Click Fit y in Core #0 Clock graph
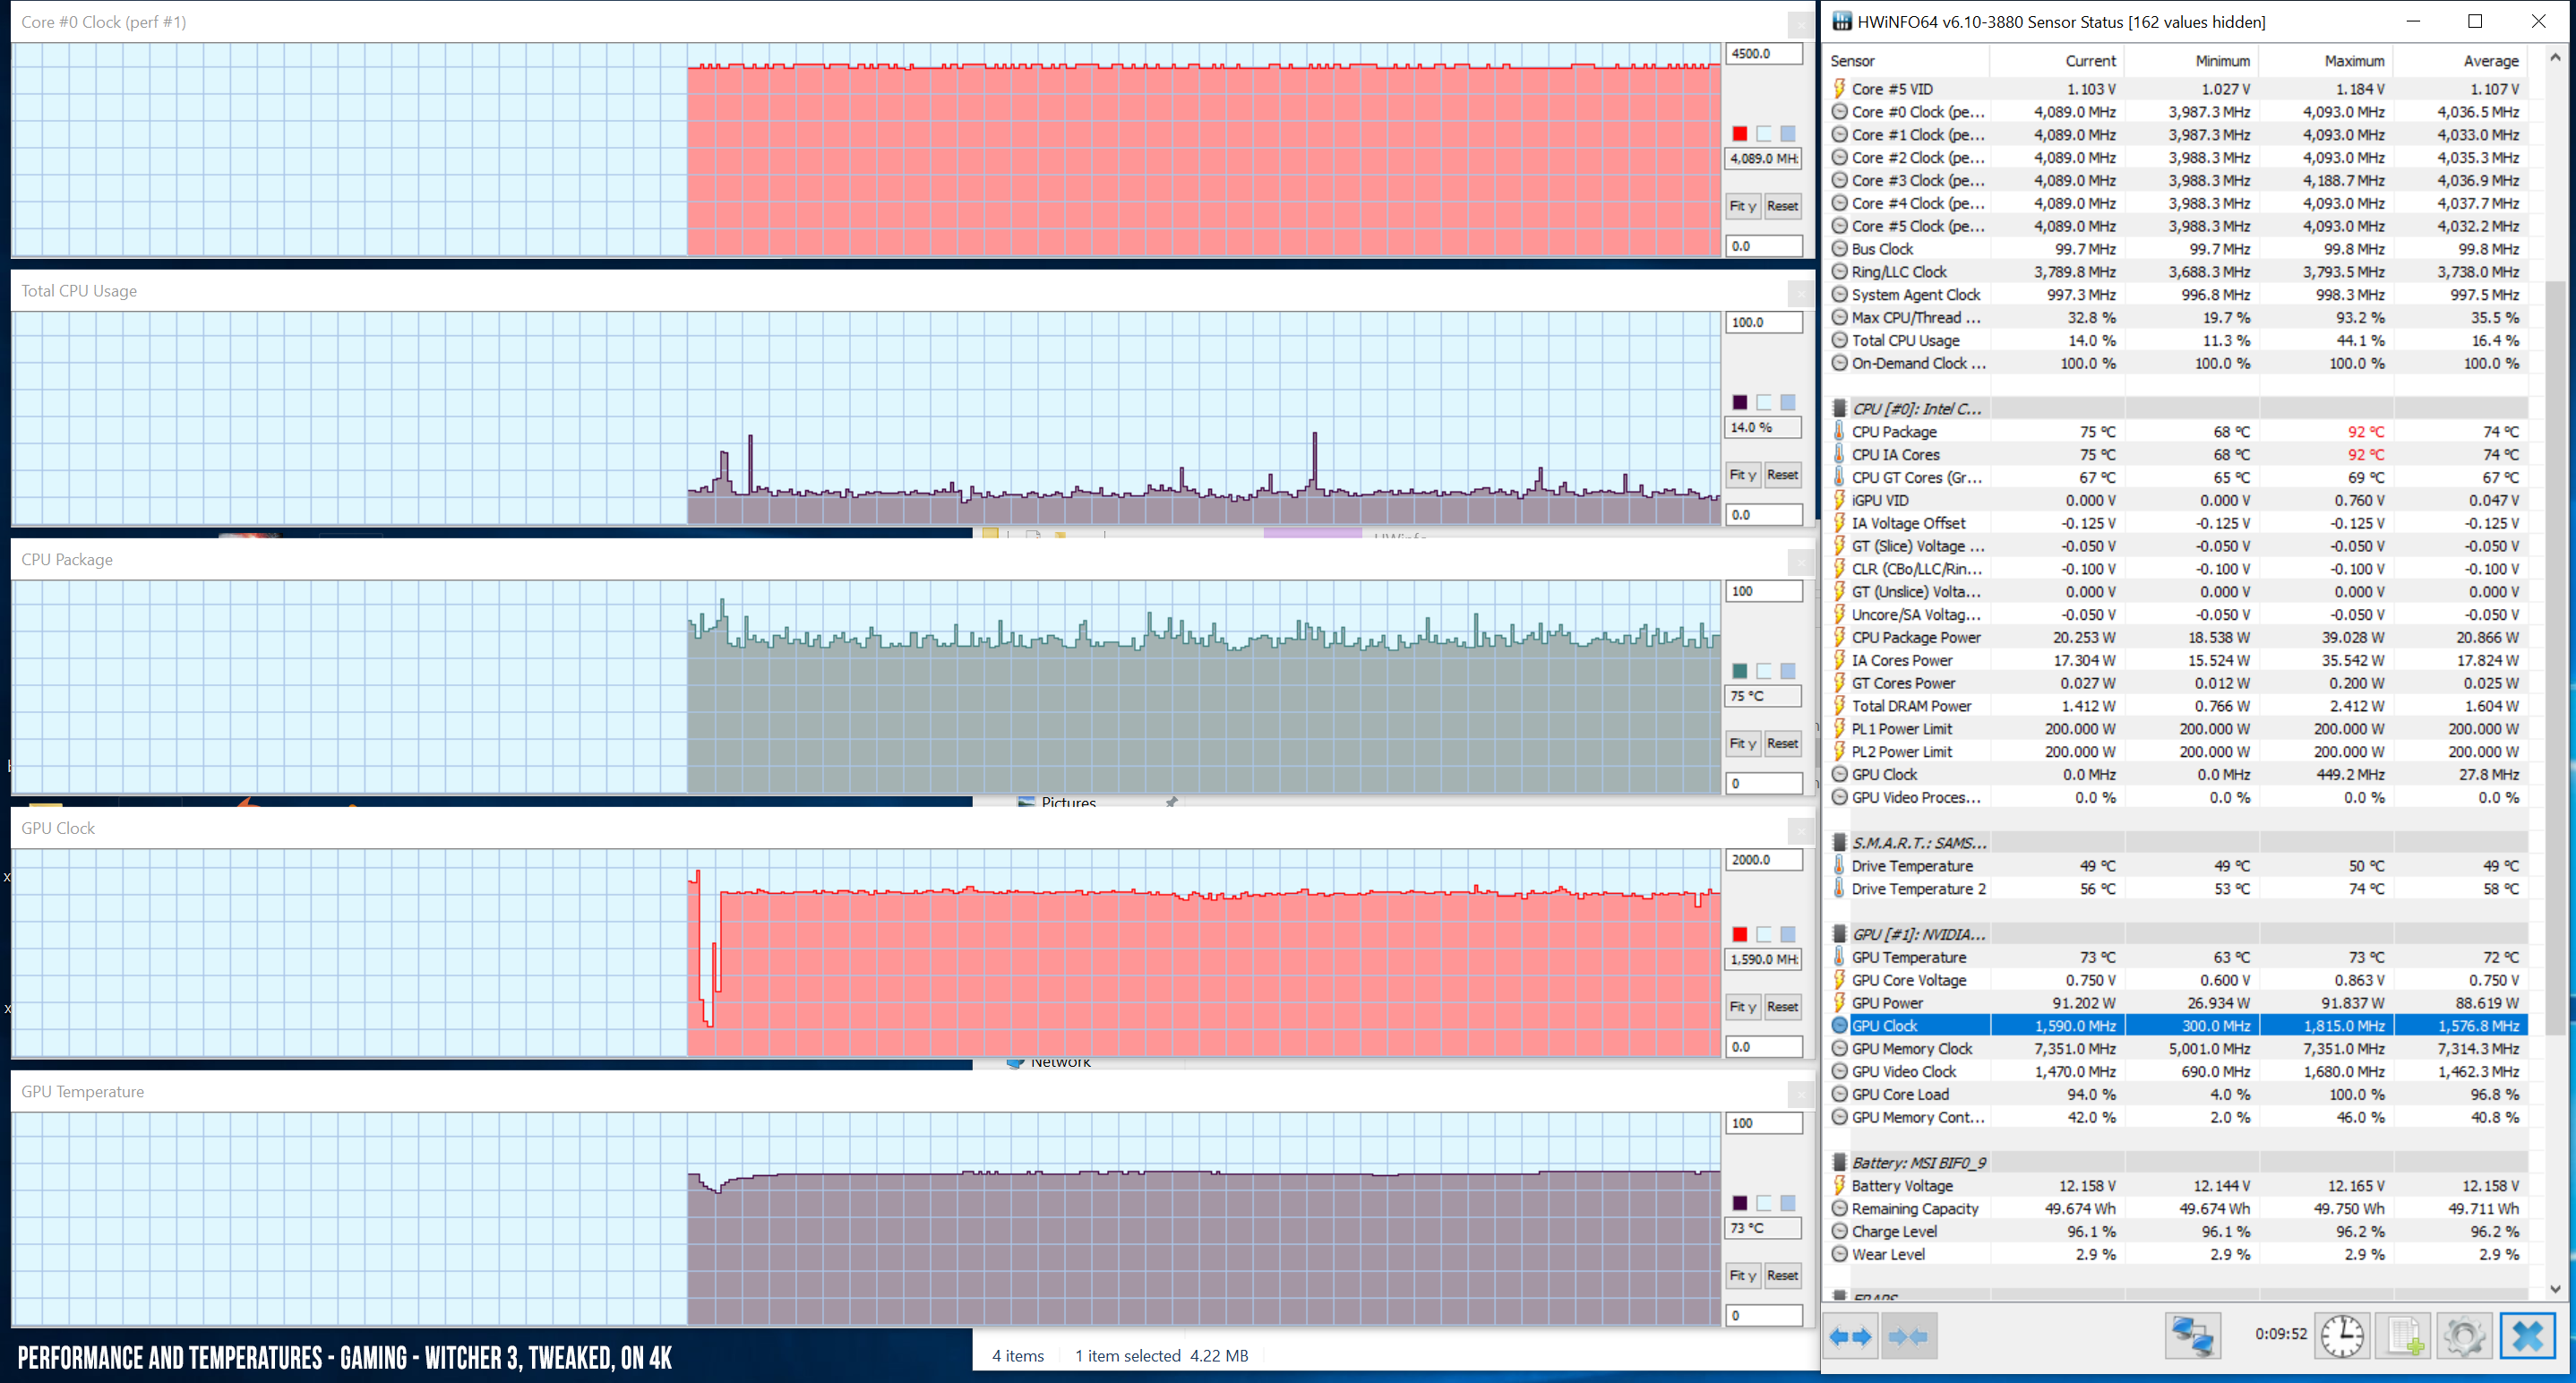2576x1383 pixels. click(1743, 205)
